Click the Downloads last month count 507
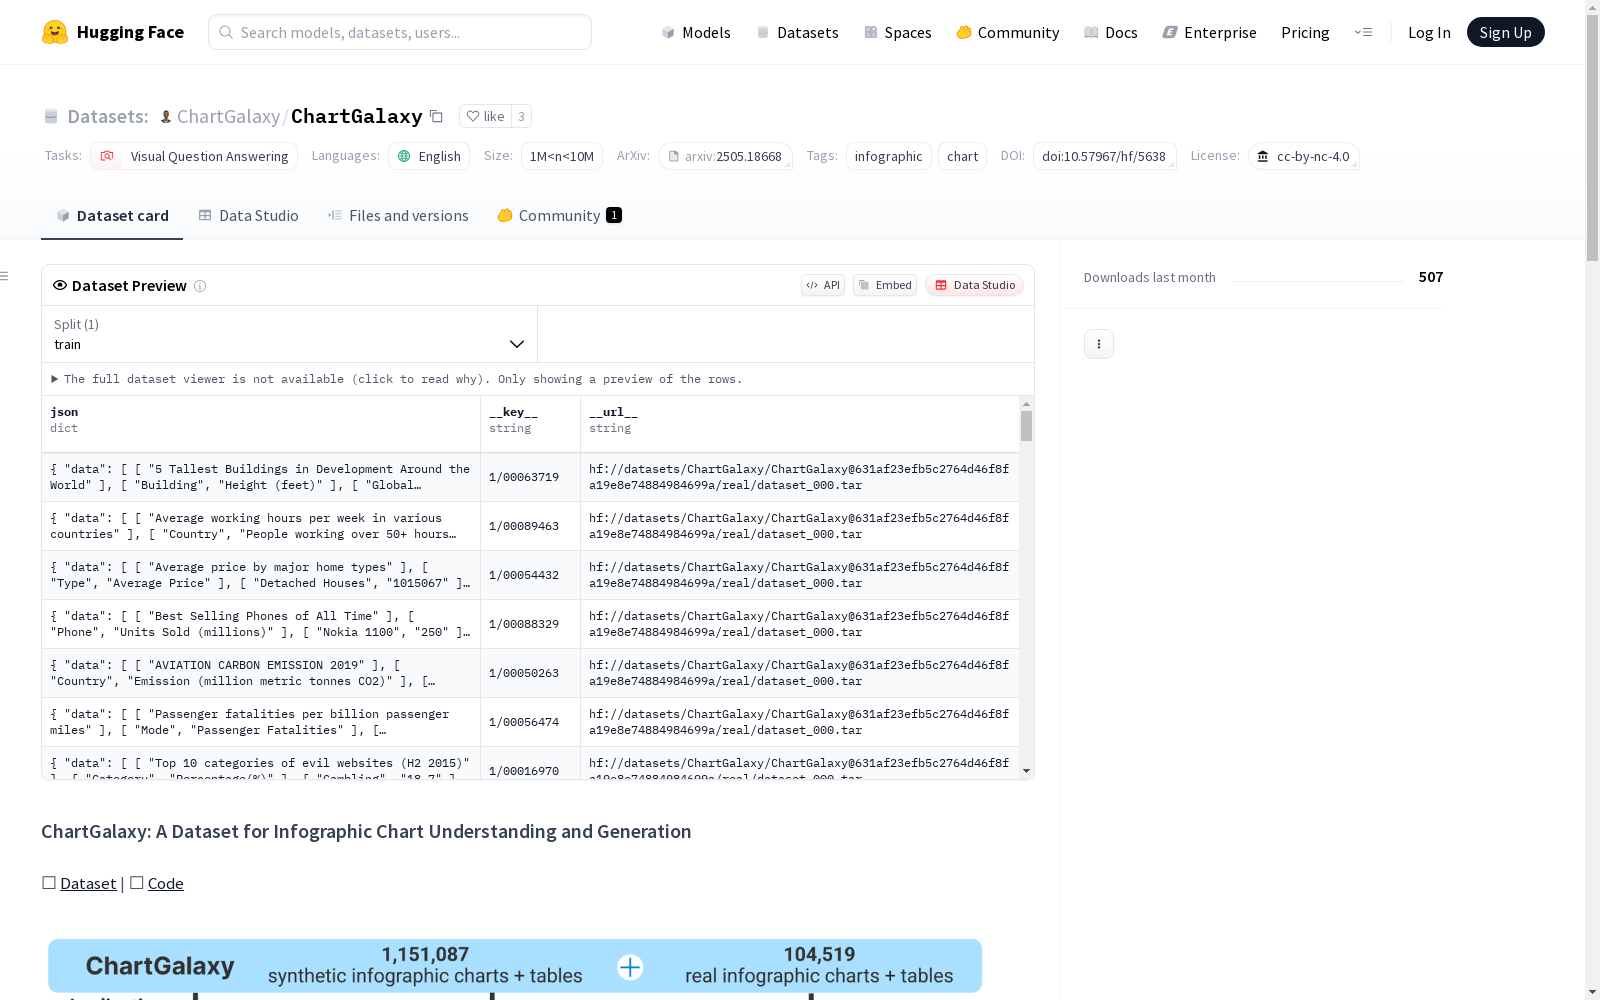Screen dimensions: 1600x1000 click(1431, 277)
